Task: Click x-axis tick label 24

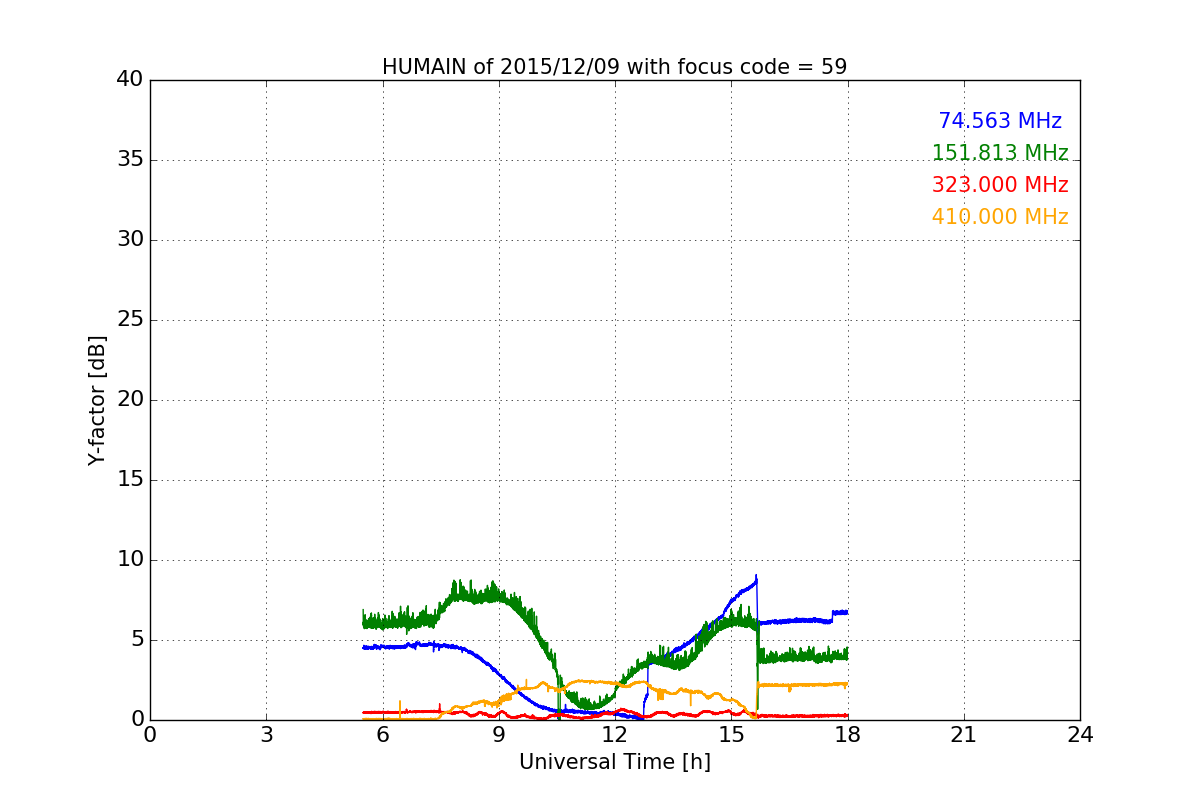Action: pos(1080,735)
